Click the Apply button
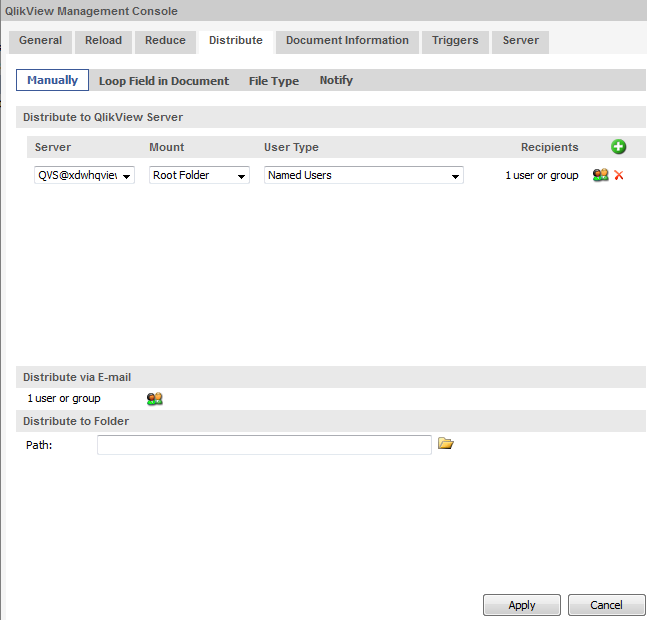Screen dimensions: 647x620 [x=521, y=605]
